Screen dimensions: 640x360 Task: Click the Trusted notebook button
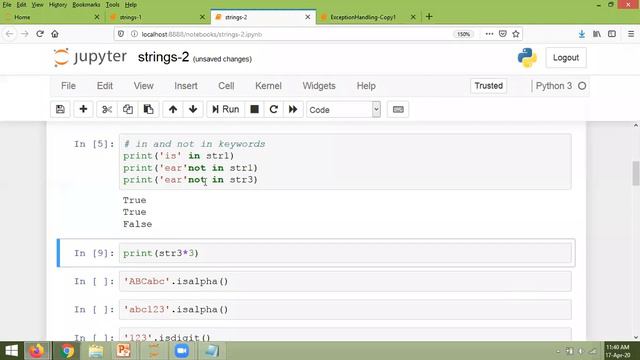489,86
